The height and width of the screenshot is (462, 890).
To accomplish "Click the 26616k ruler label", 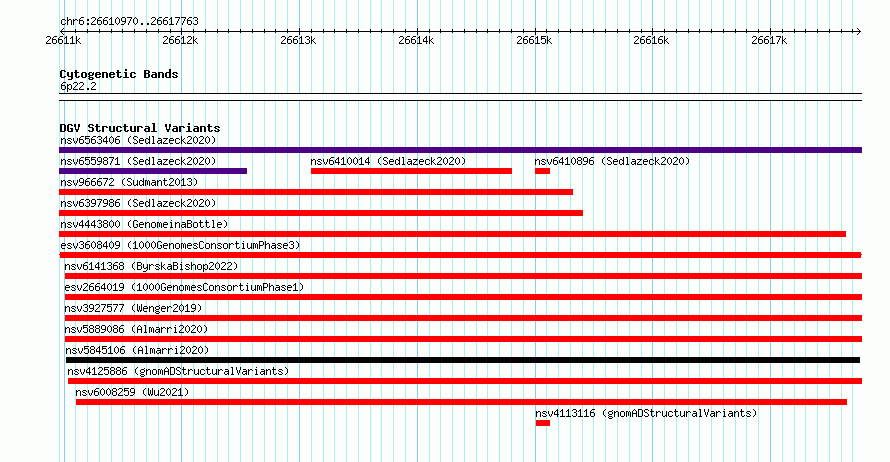I will coord(651,40).
